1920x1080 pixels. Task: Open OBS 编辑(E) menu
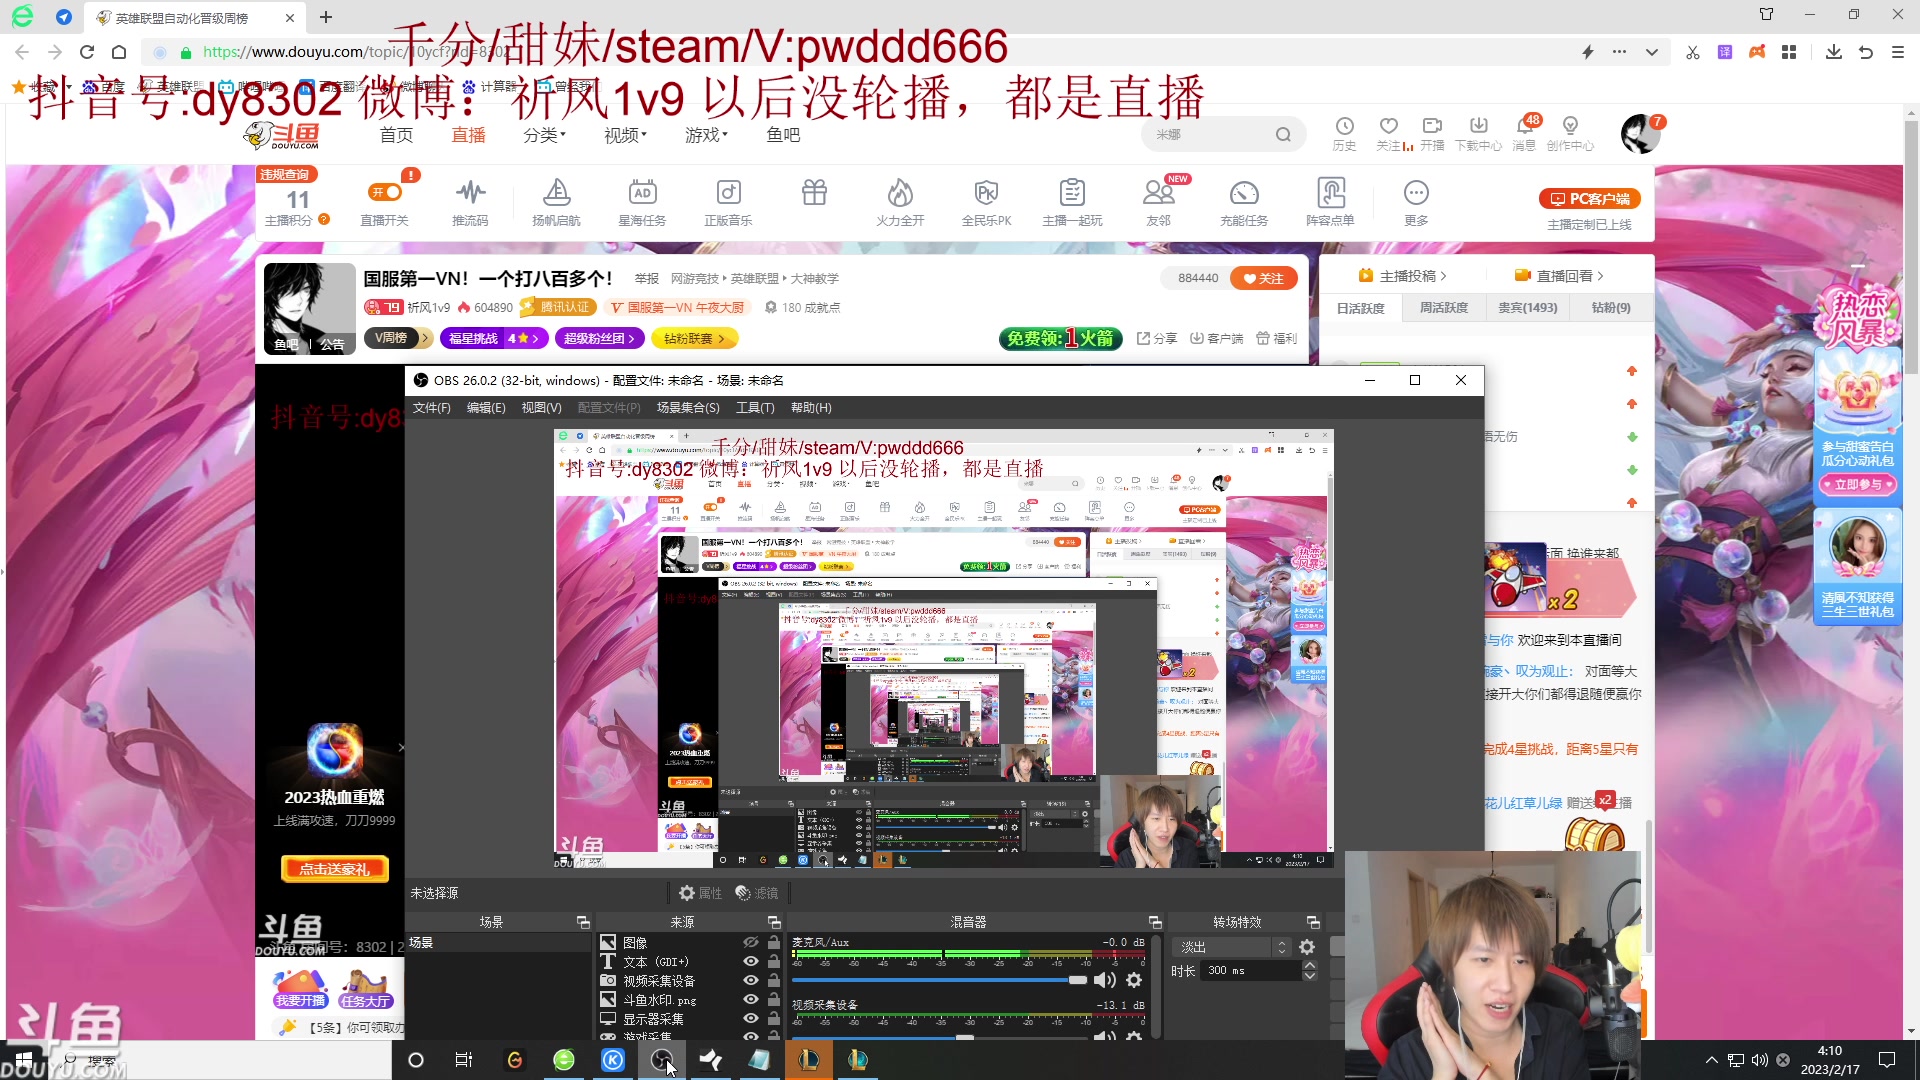tap(486, 408)
